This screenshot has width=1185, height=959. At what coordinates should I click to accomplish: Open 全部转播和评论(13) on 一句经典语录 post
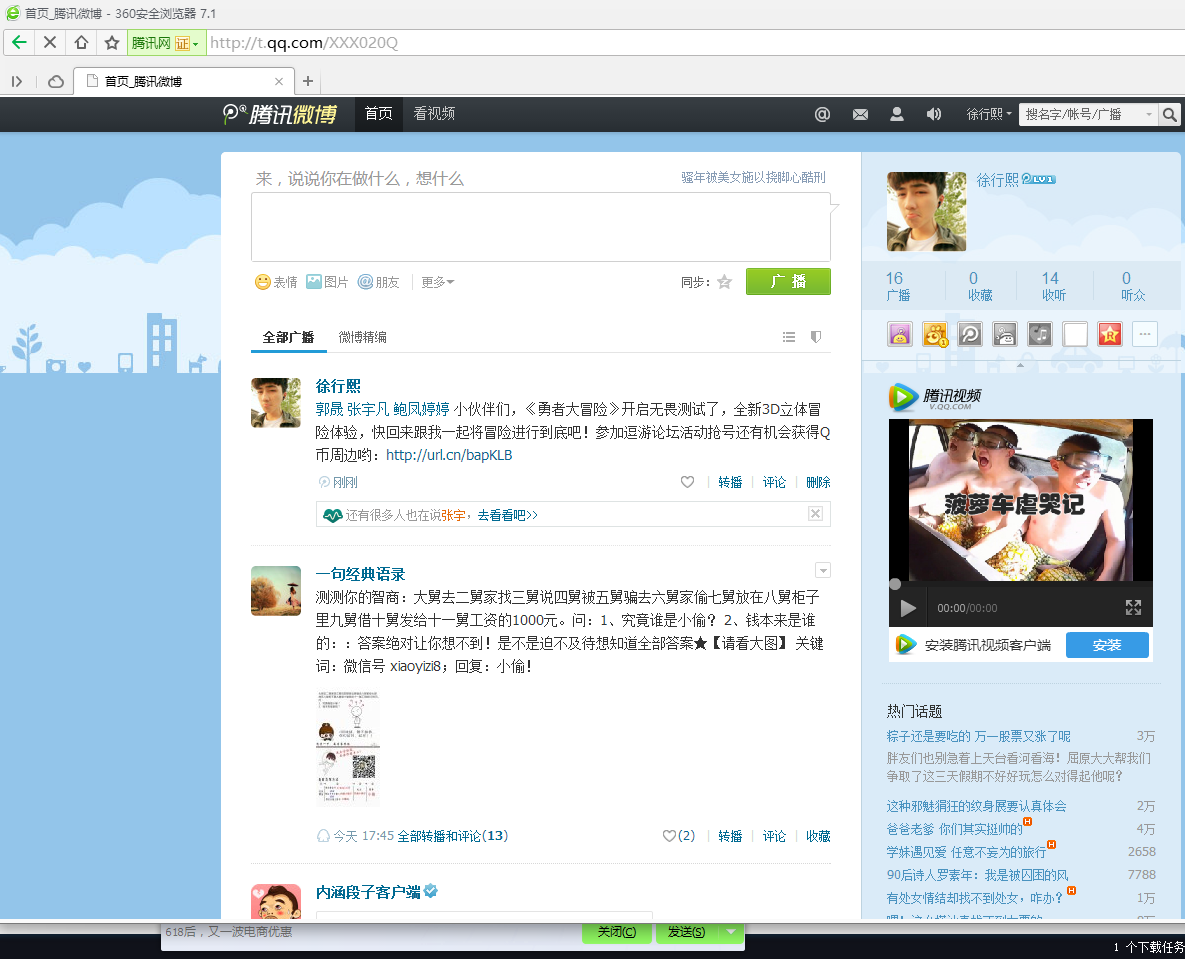pyautogui.click(x=453, y=836)
